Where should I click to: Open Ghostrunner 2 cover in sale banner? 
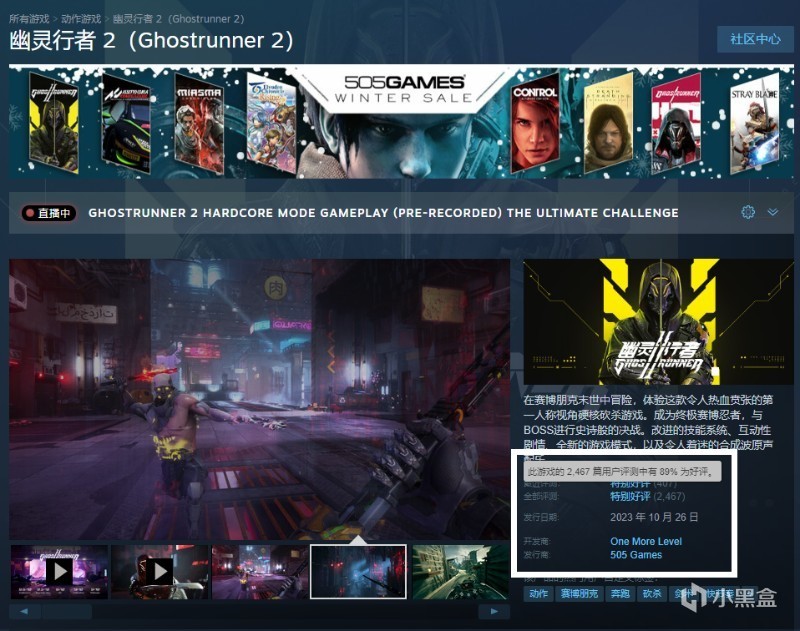tap(54, 123)
